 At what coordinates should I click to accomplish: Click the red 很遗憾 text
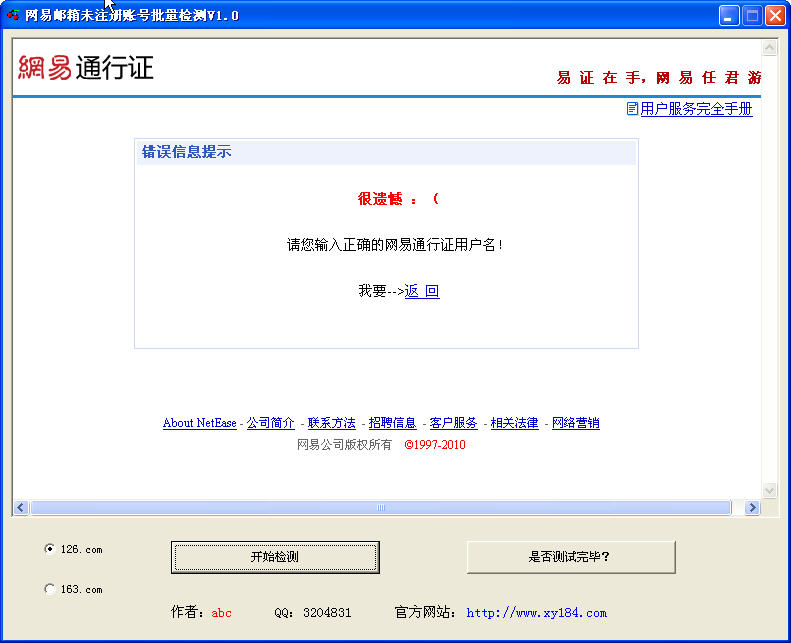380,199
